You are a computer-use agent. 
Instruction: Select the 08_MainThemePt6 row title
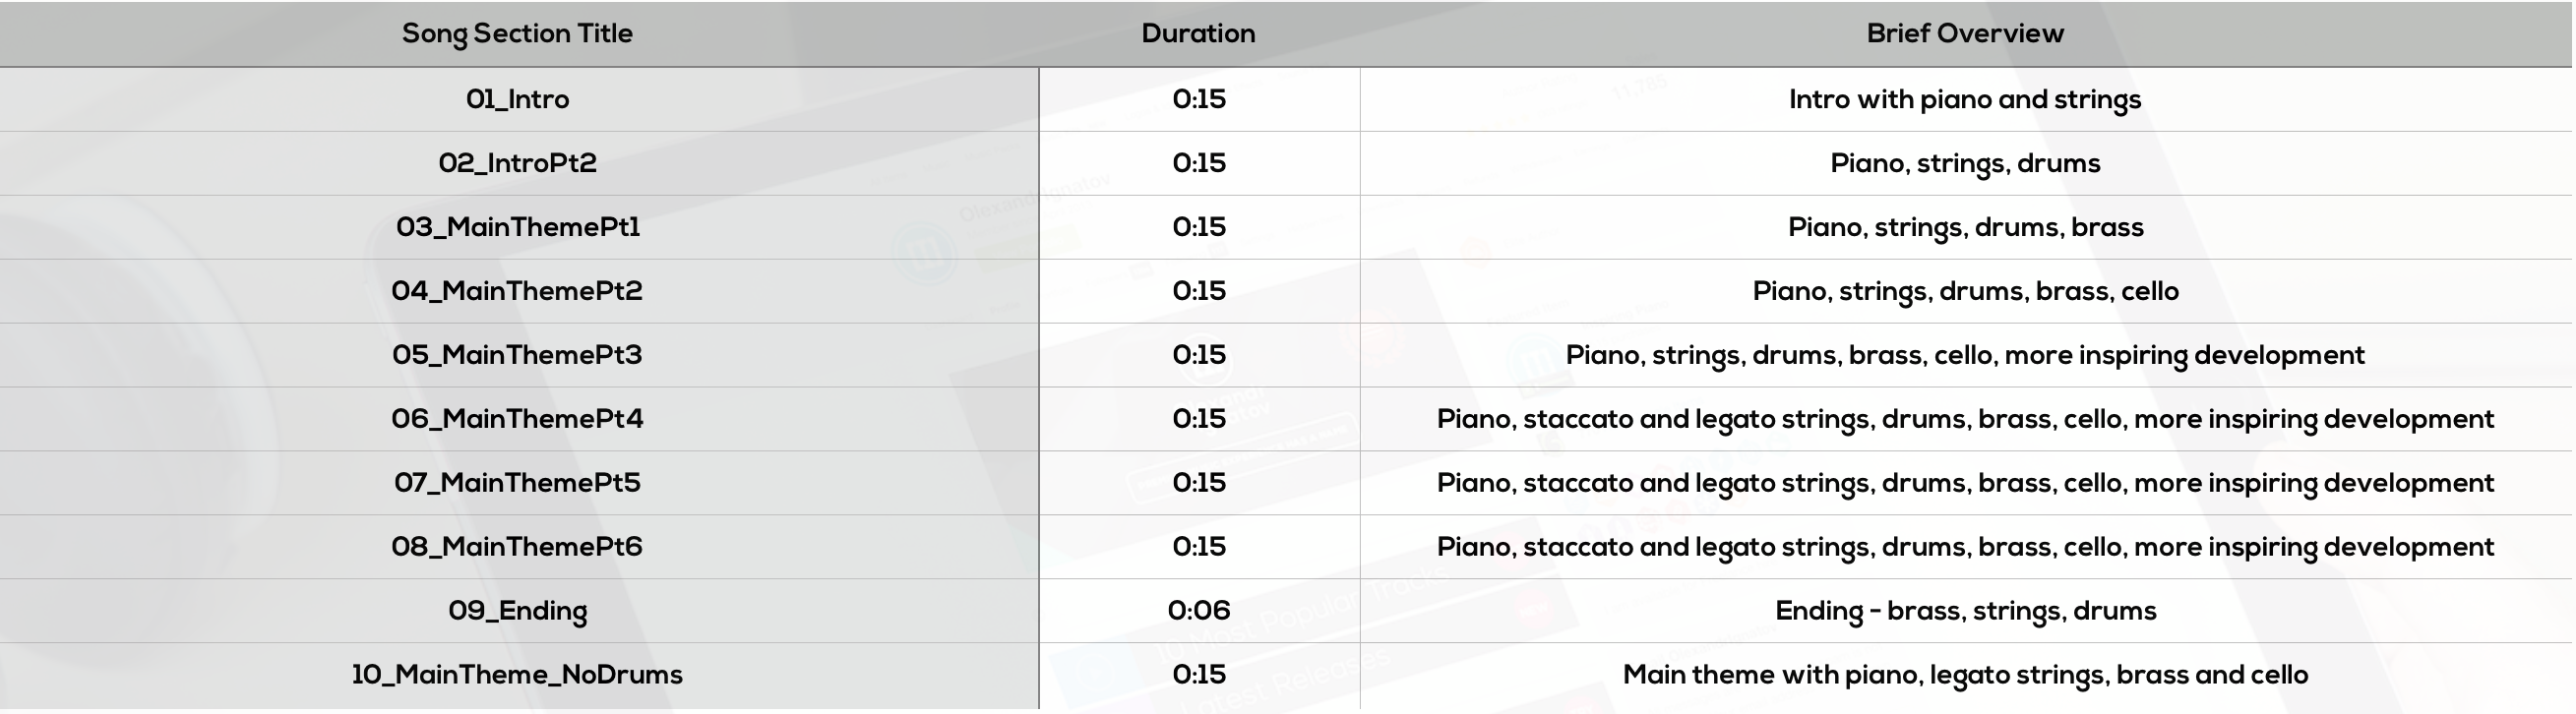[517, 547]
